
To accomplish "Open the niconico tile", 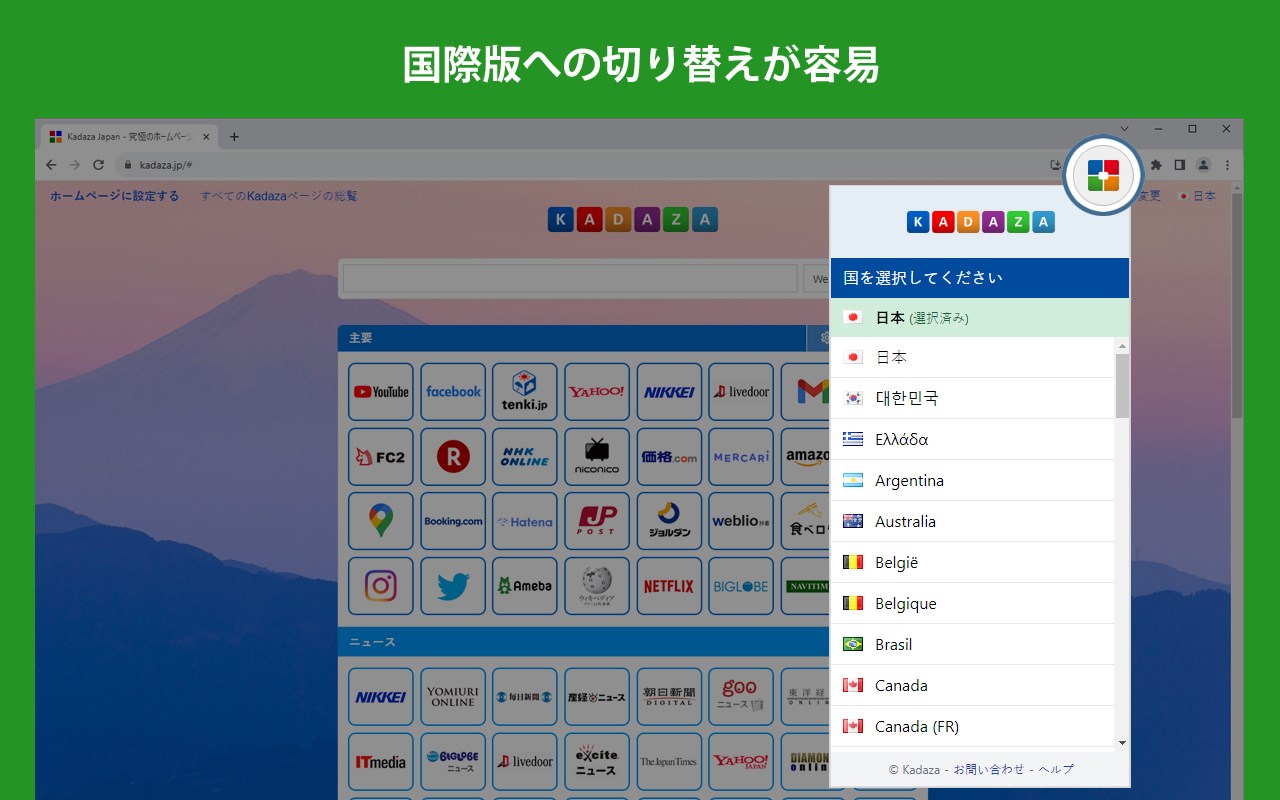I will coord(597,457).
